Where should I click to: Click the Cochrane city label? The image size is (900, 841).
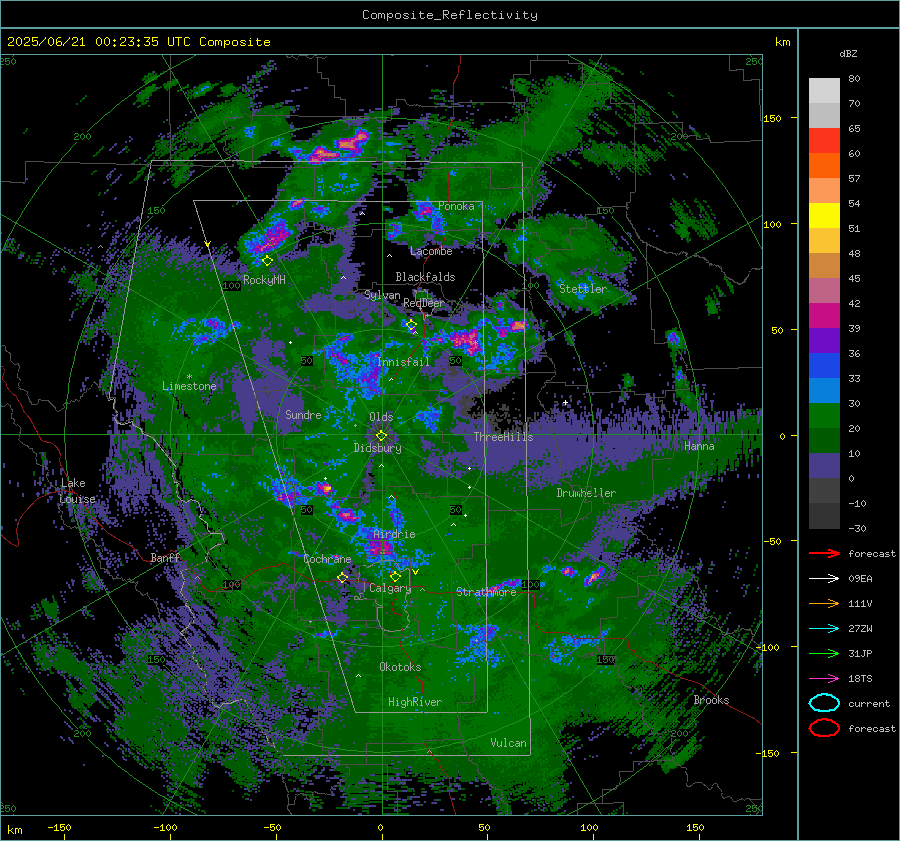327,559
